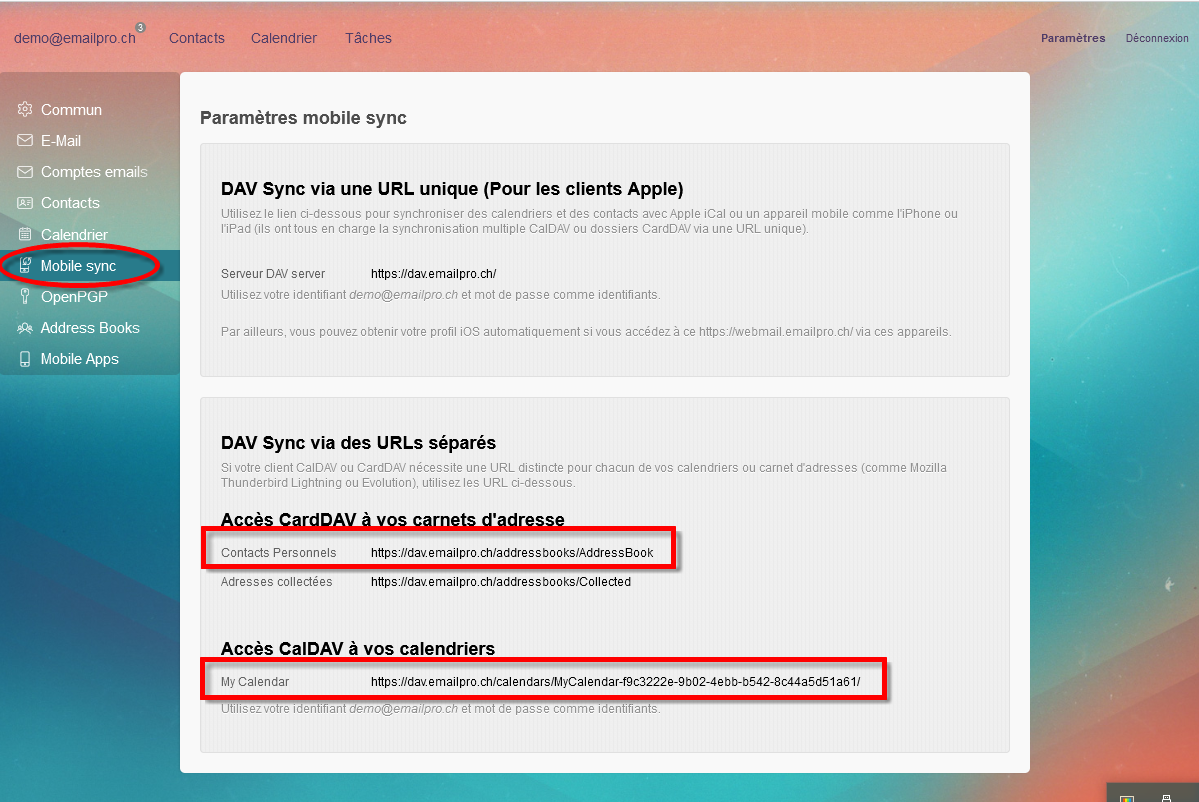Click the Contacts card icon in sidebar
This screenshot has height=802, width=1199.
tap(25, 203)
